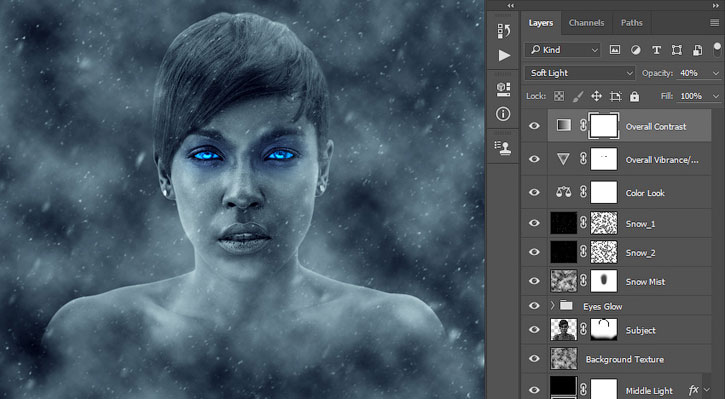Screen dimensions: 725x399
Task: Open fx effects icon on Middle Light layer
Action: point(693,390)
